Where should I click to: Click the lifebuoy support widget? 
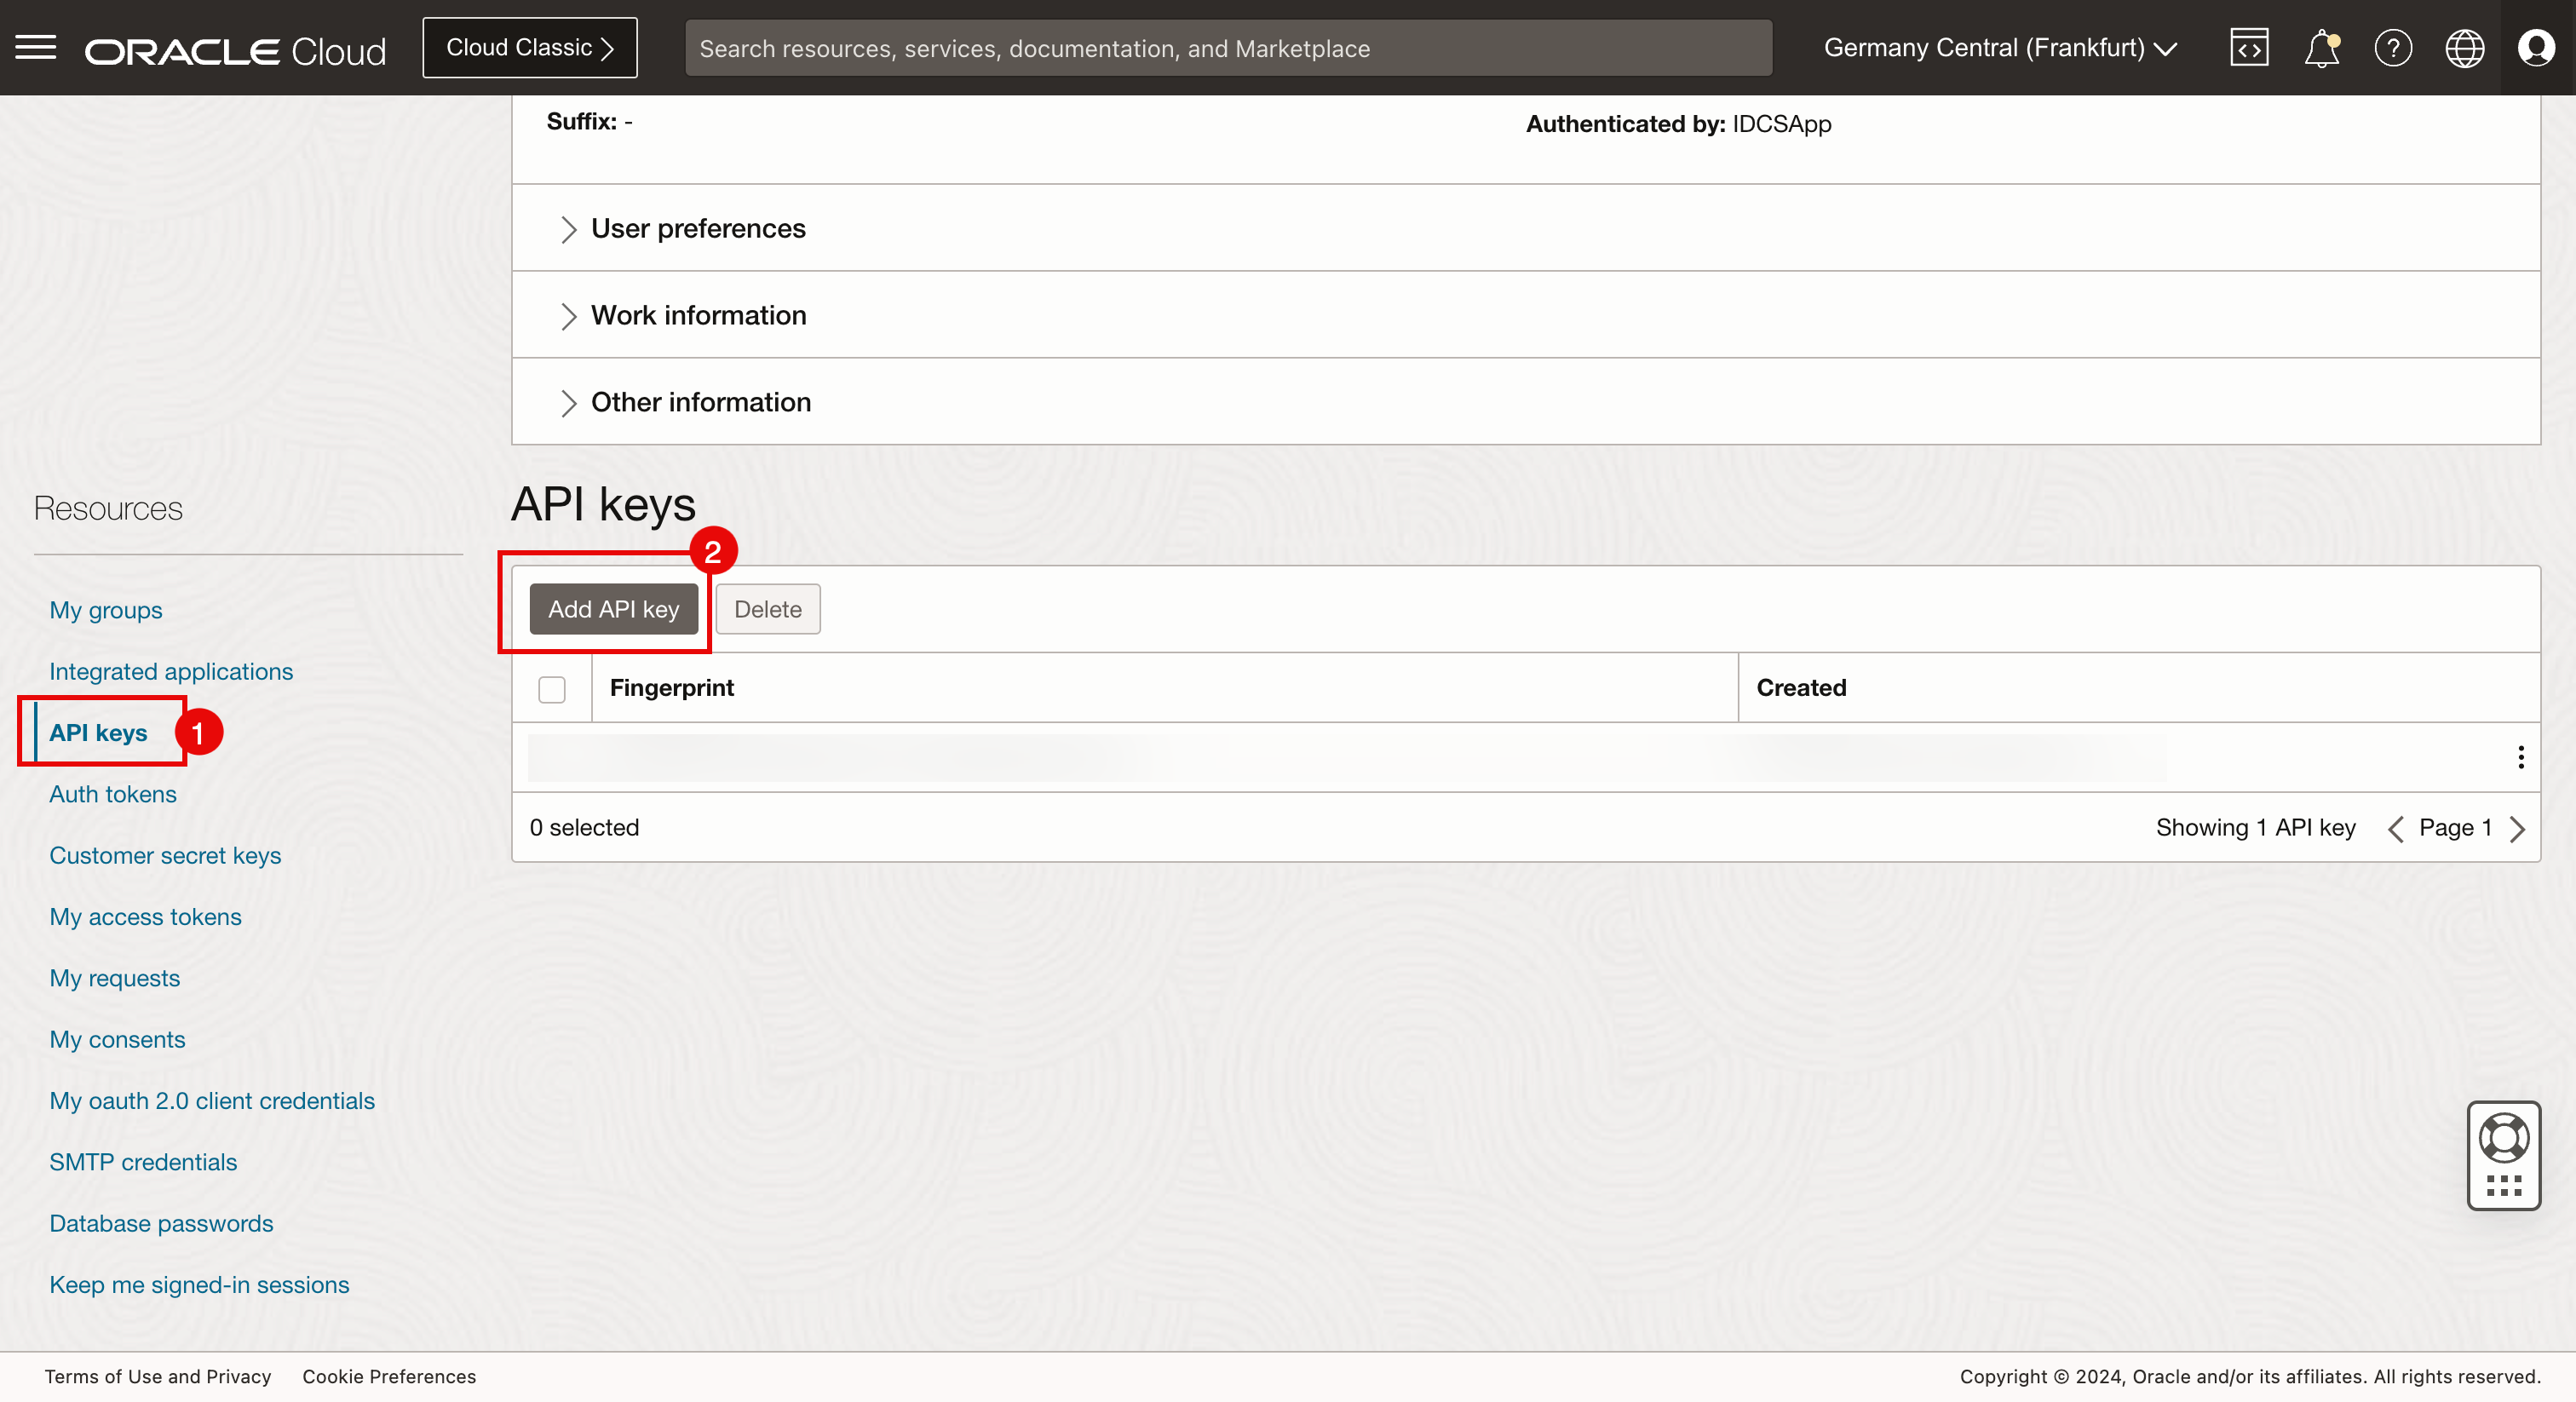(2503, 1139)
